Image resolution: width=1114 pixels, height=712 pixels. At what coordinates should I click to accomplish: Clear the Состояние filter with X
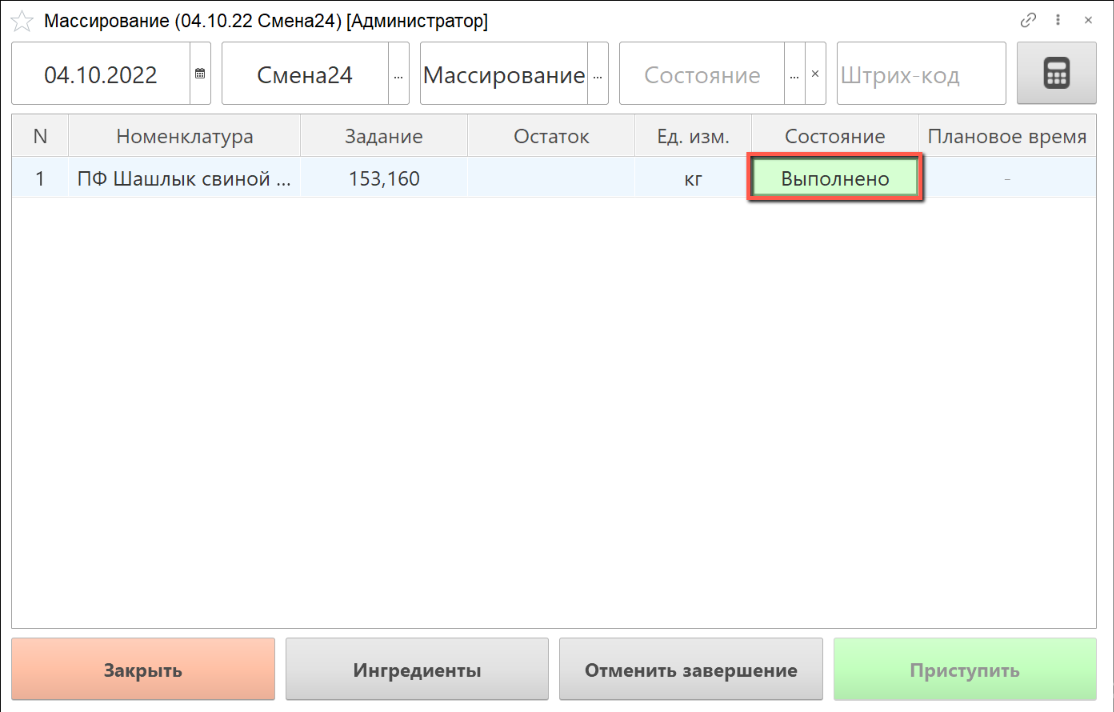(815, 74)
